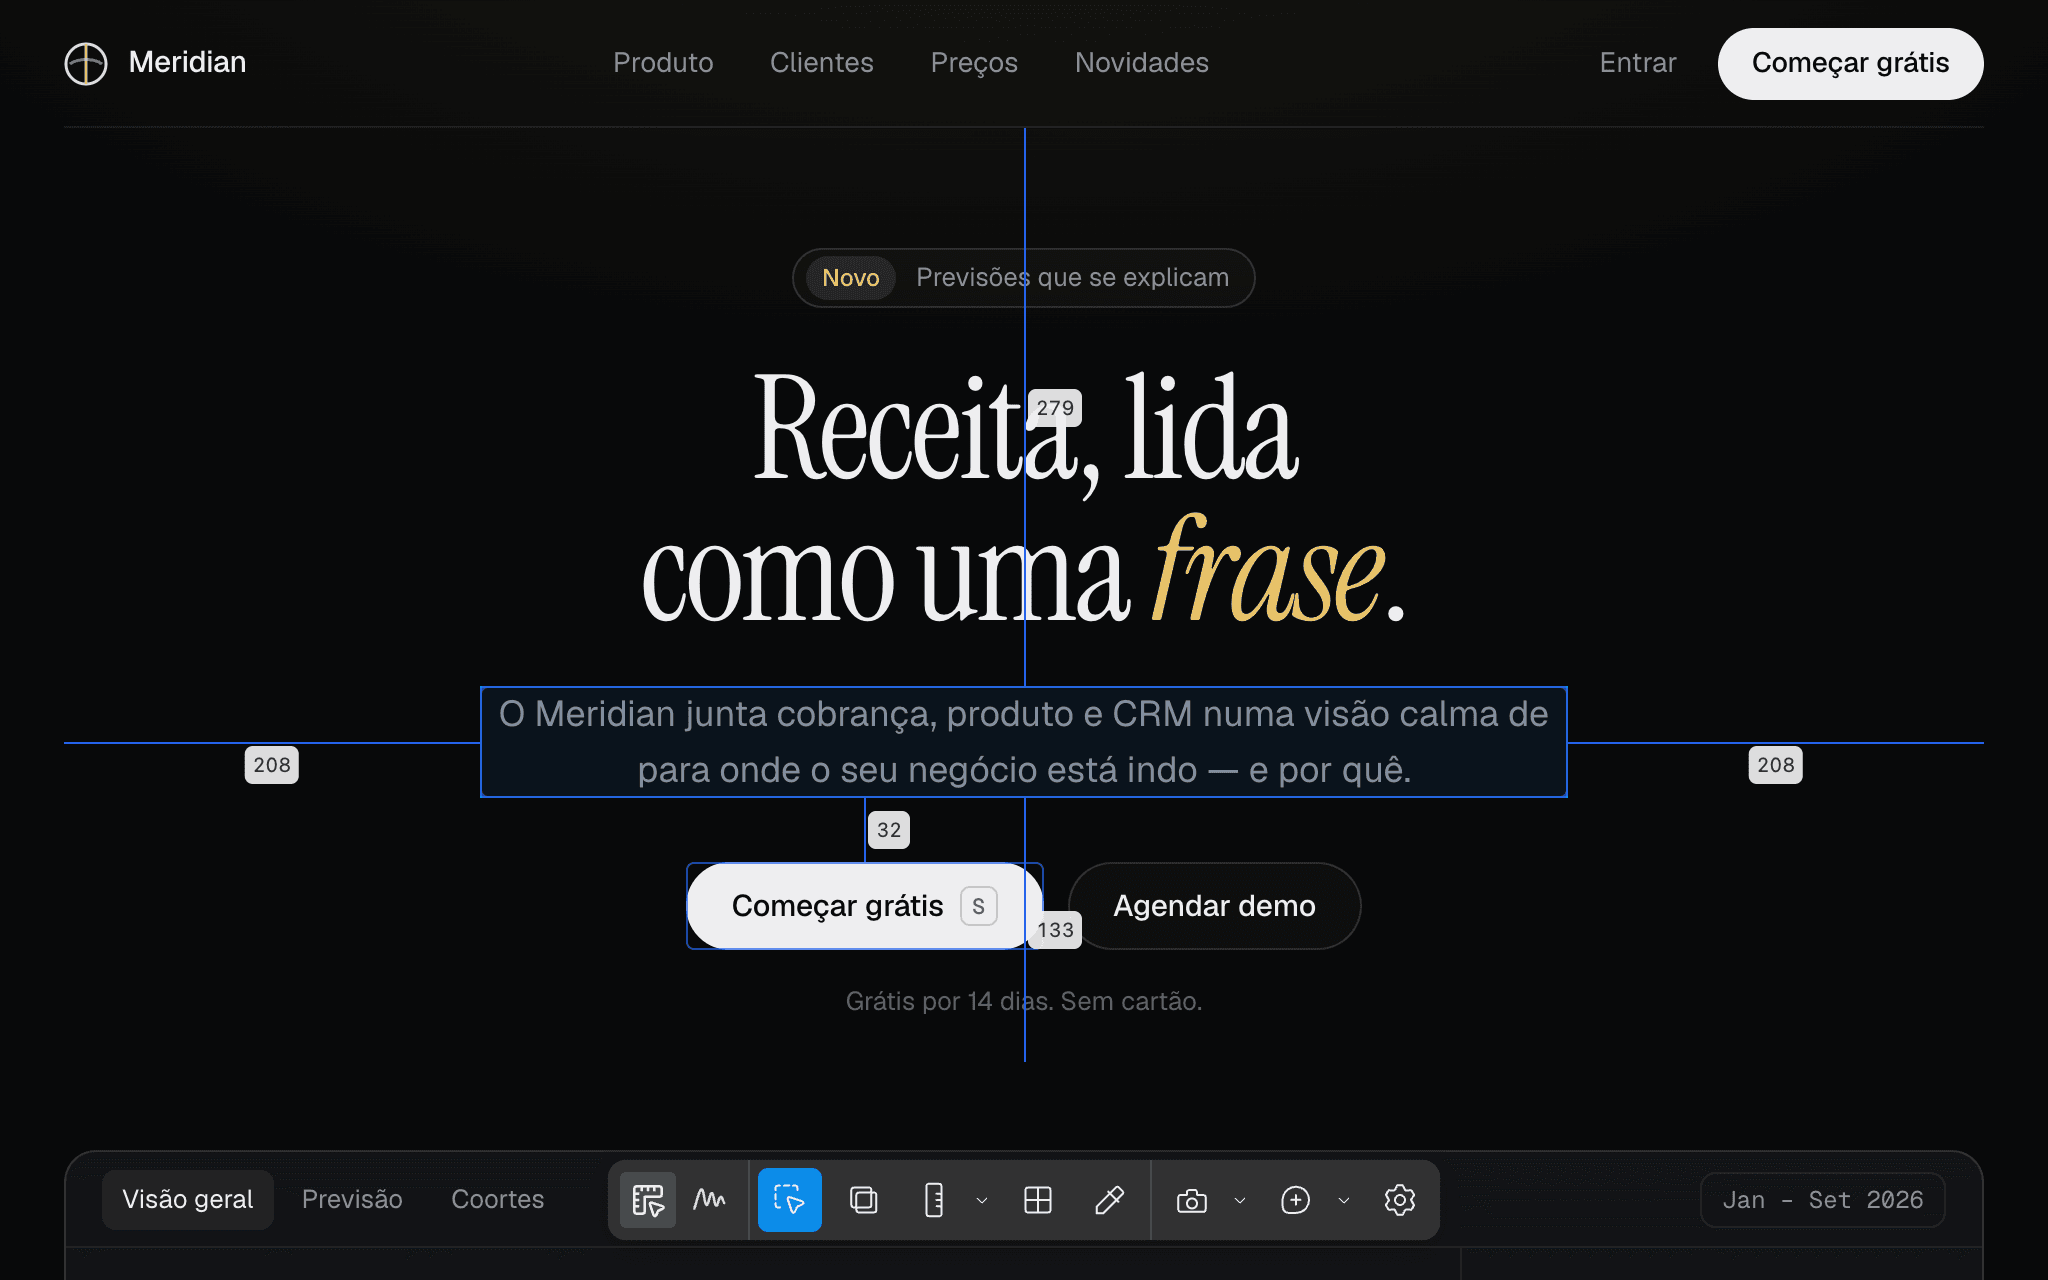The width and height of the screenshot is (2048, 1280).
Task: Click the Agendar demo button
Action: click(1214, 906)
